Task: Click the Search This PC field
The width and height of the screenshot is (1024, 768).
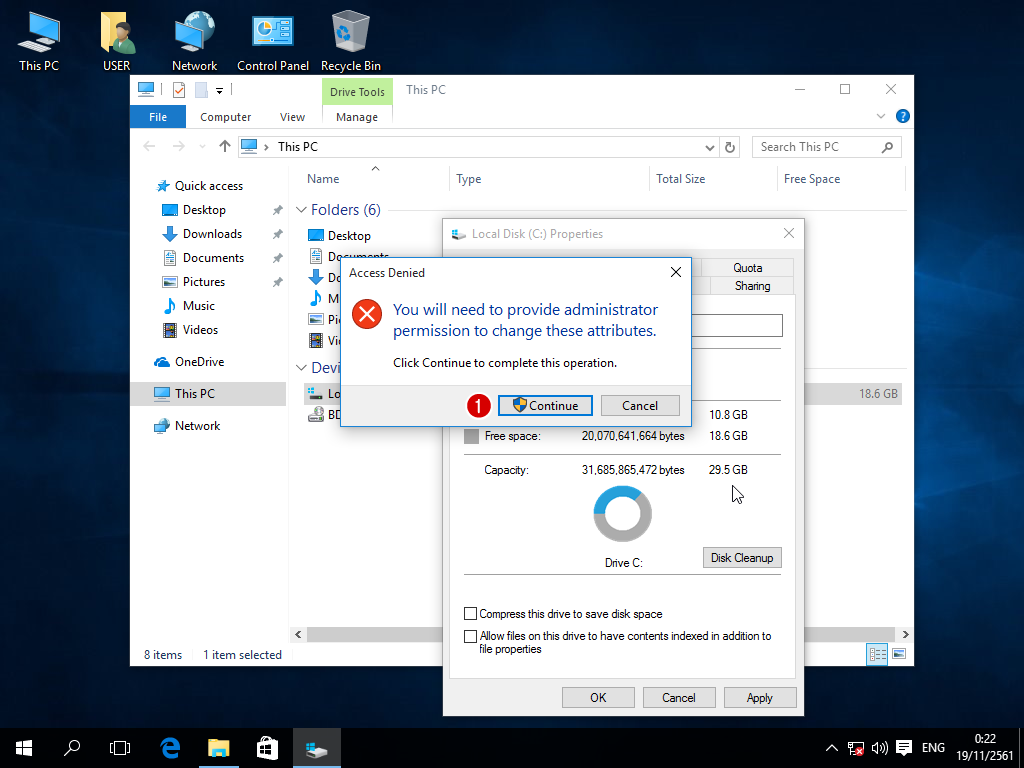Action: (815, 147)
